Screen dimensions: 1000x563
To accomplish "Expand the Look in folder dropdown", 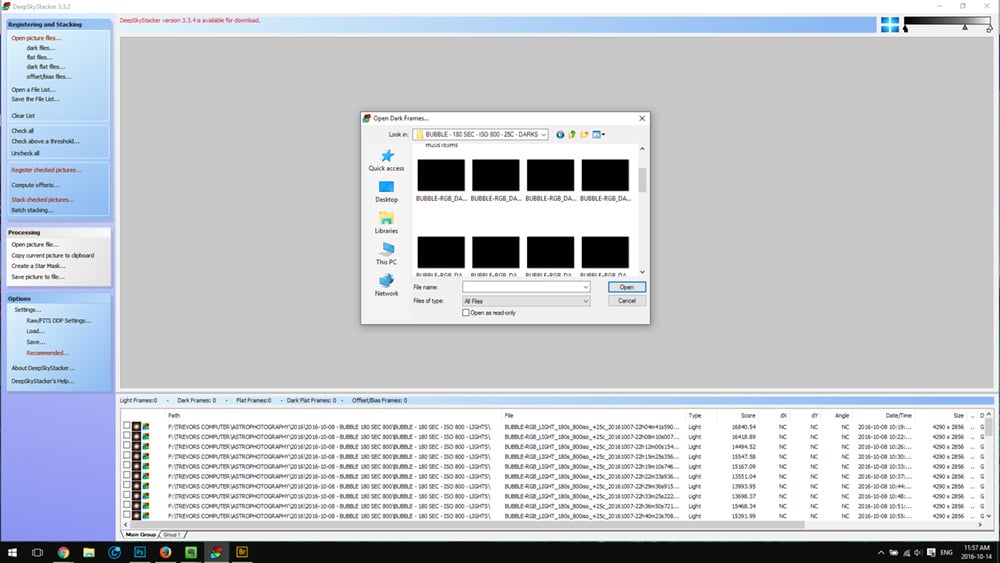I will tap(543, 134).
